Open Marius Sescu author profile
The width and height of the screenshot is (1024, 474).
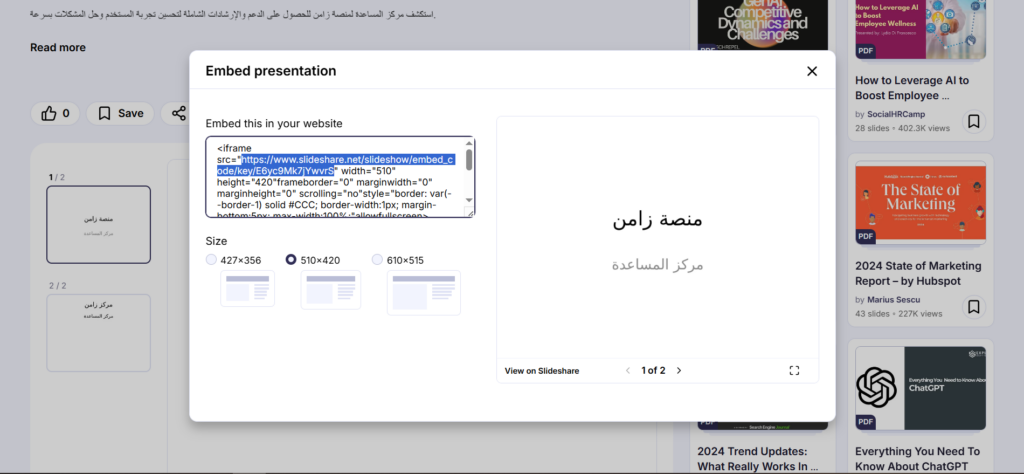point(893,300)
